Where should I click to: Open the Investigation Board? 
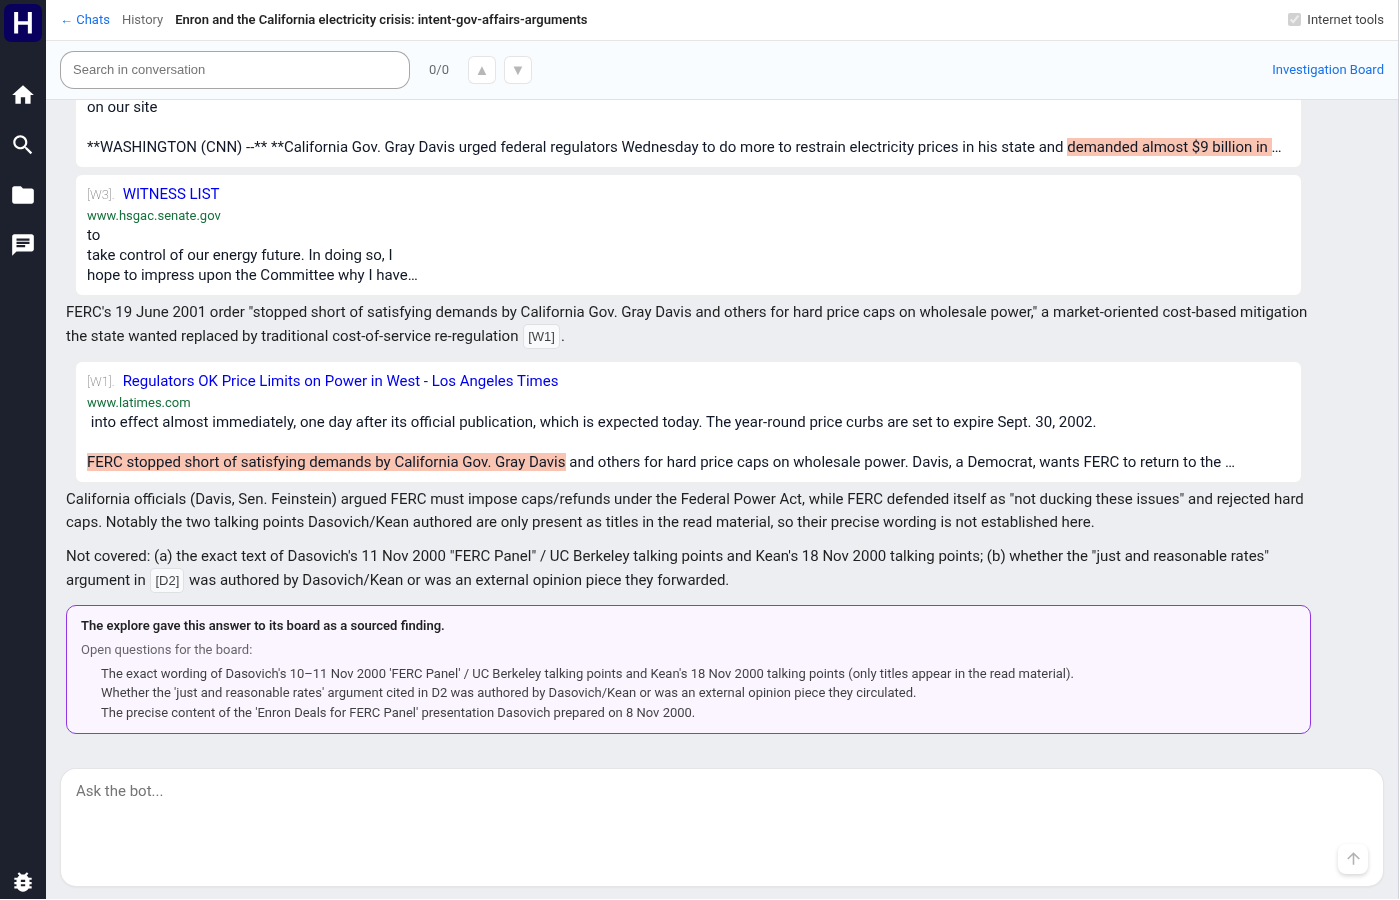pos(1328,70)
